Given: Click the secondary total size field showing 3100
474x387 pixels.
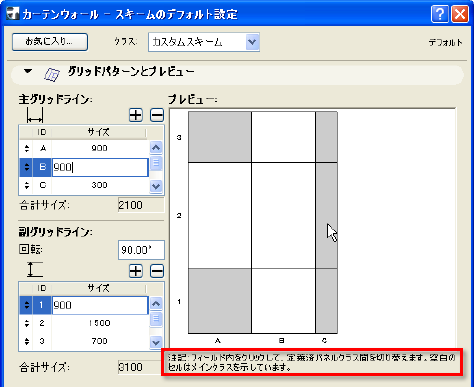Looking at the screenshot, I should (x=140, y=367).
